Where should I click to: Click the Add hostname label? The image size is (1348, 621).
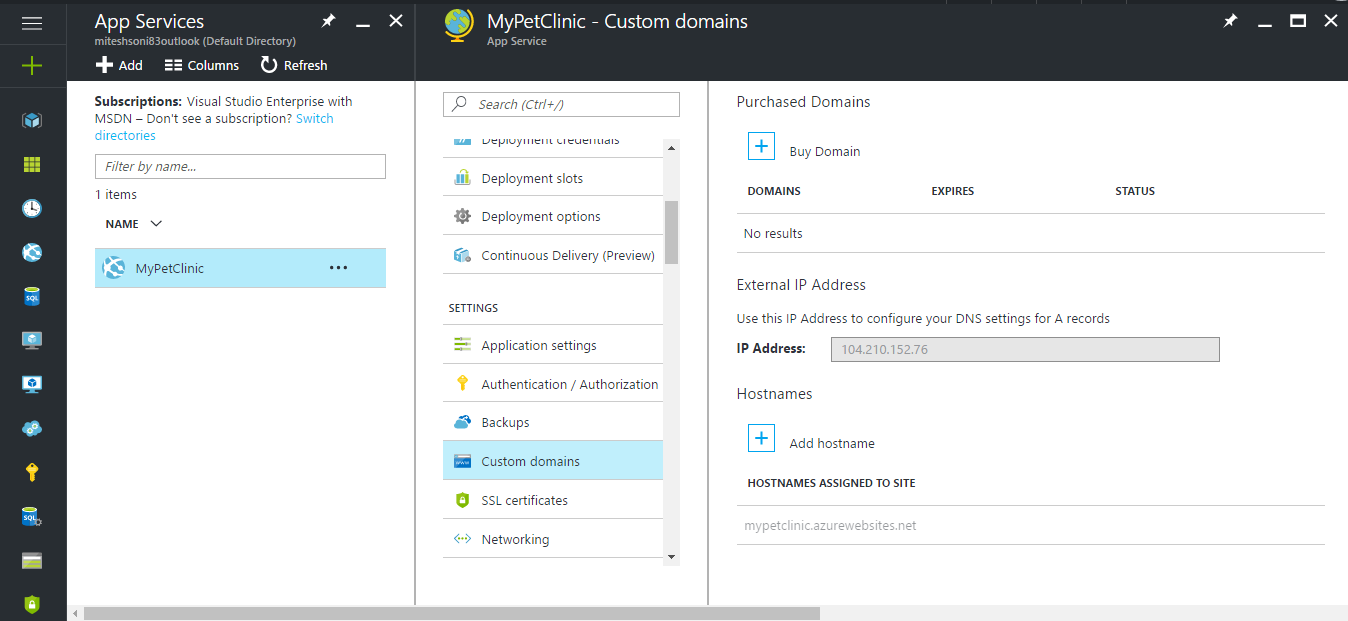coord(832,443)
